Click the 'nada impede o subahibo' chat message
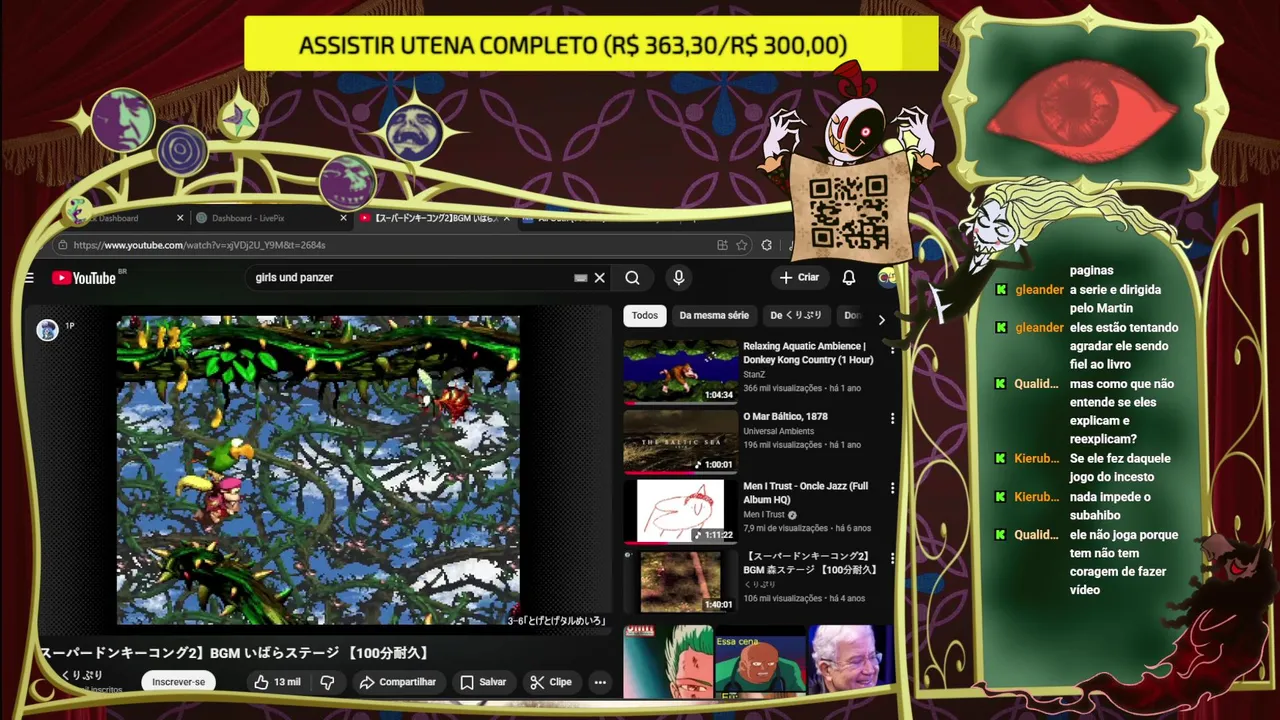The image size is (1280, 720). point(1110,506)
